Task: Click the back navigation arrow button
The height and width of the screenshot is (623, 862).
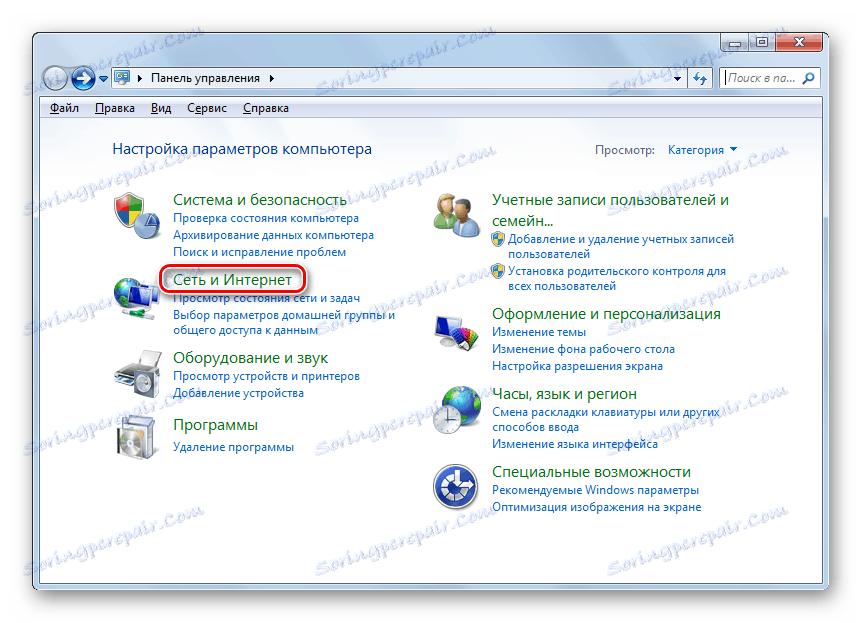Action: (55, 79)
